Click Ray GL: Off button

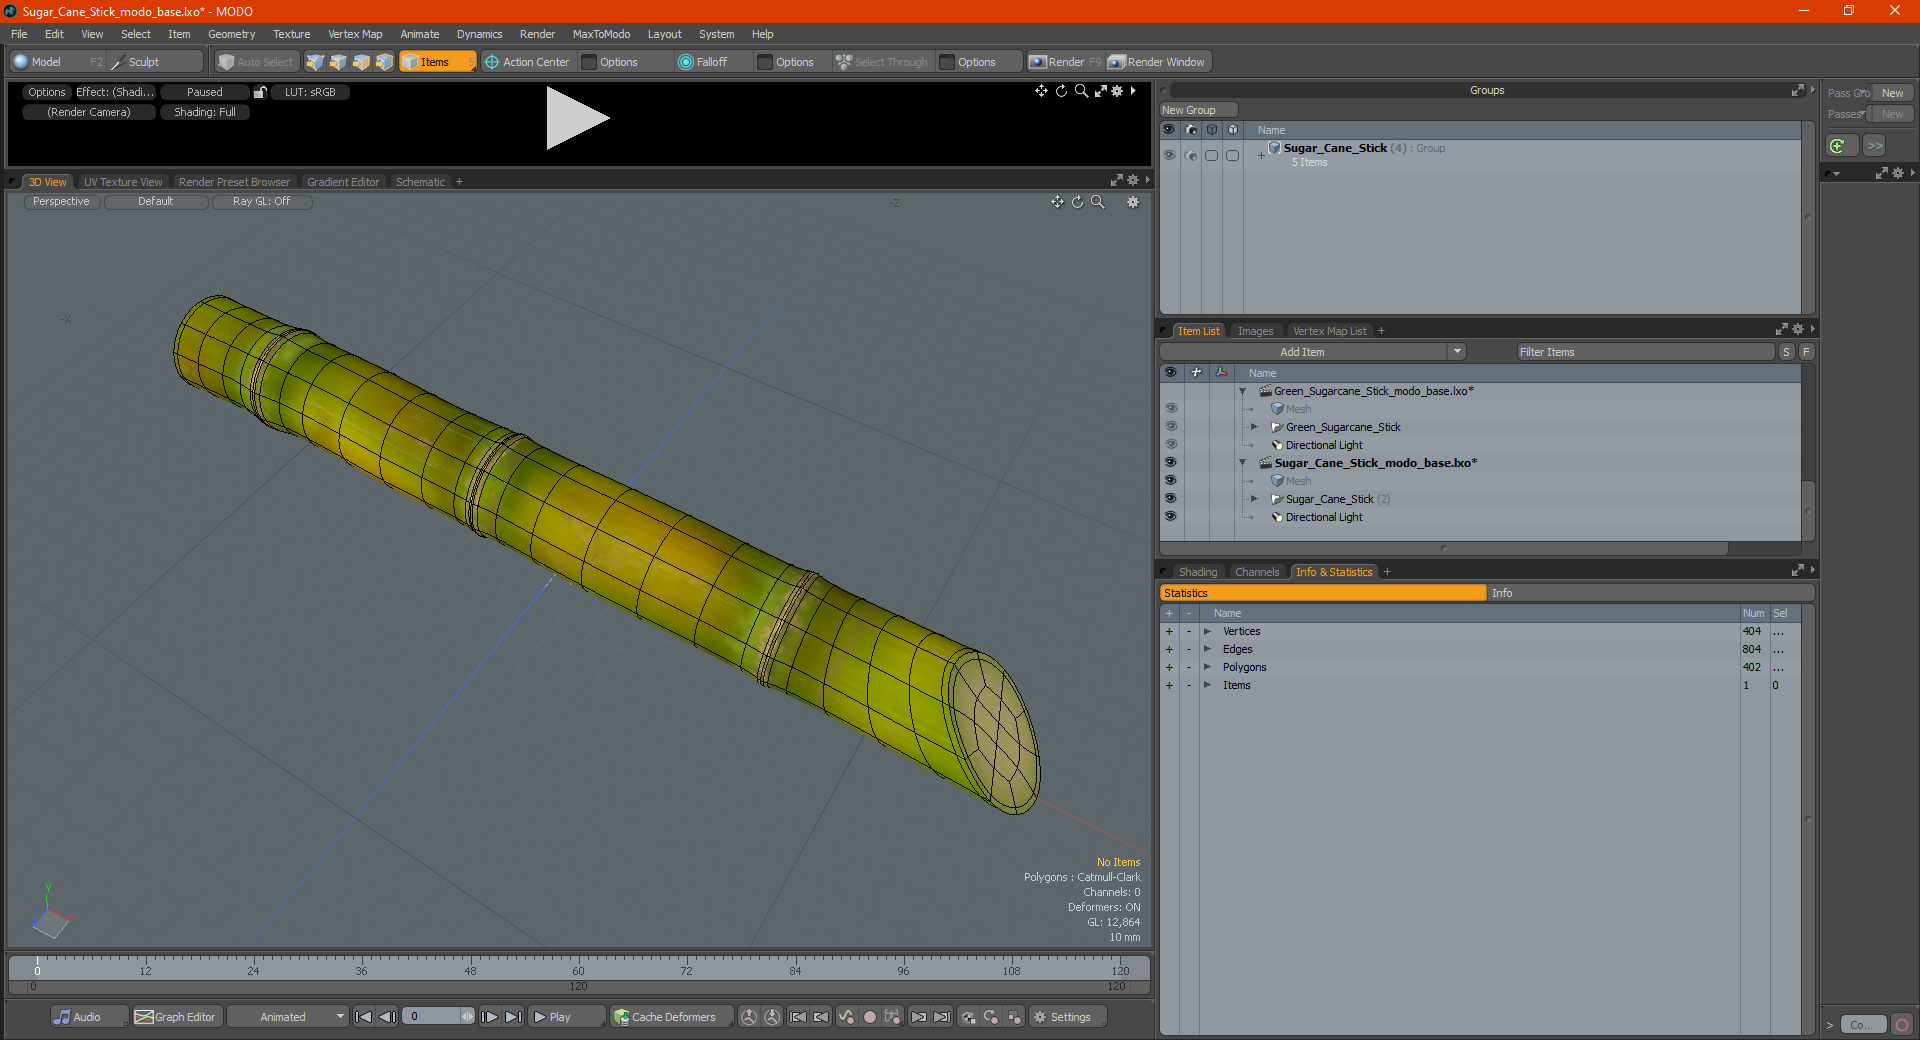262,202
